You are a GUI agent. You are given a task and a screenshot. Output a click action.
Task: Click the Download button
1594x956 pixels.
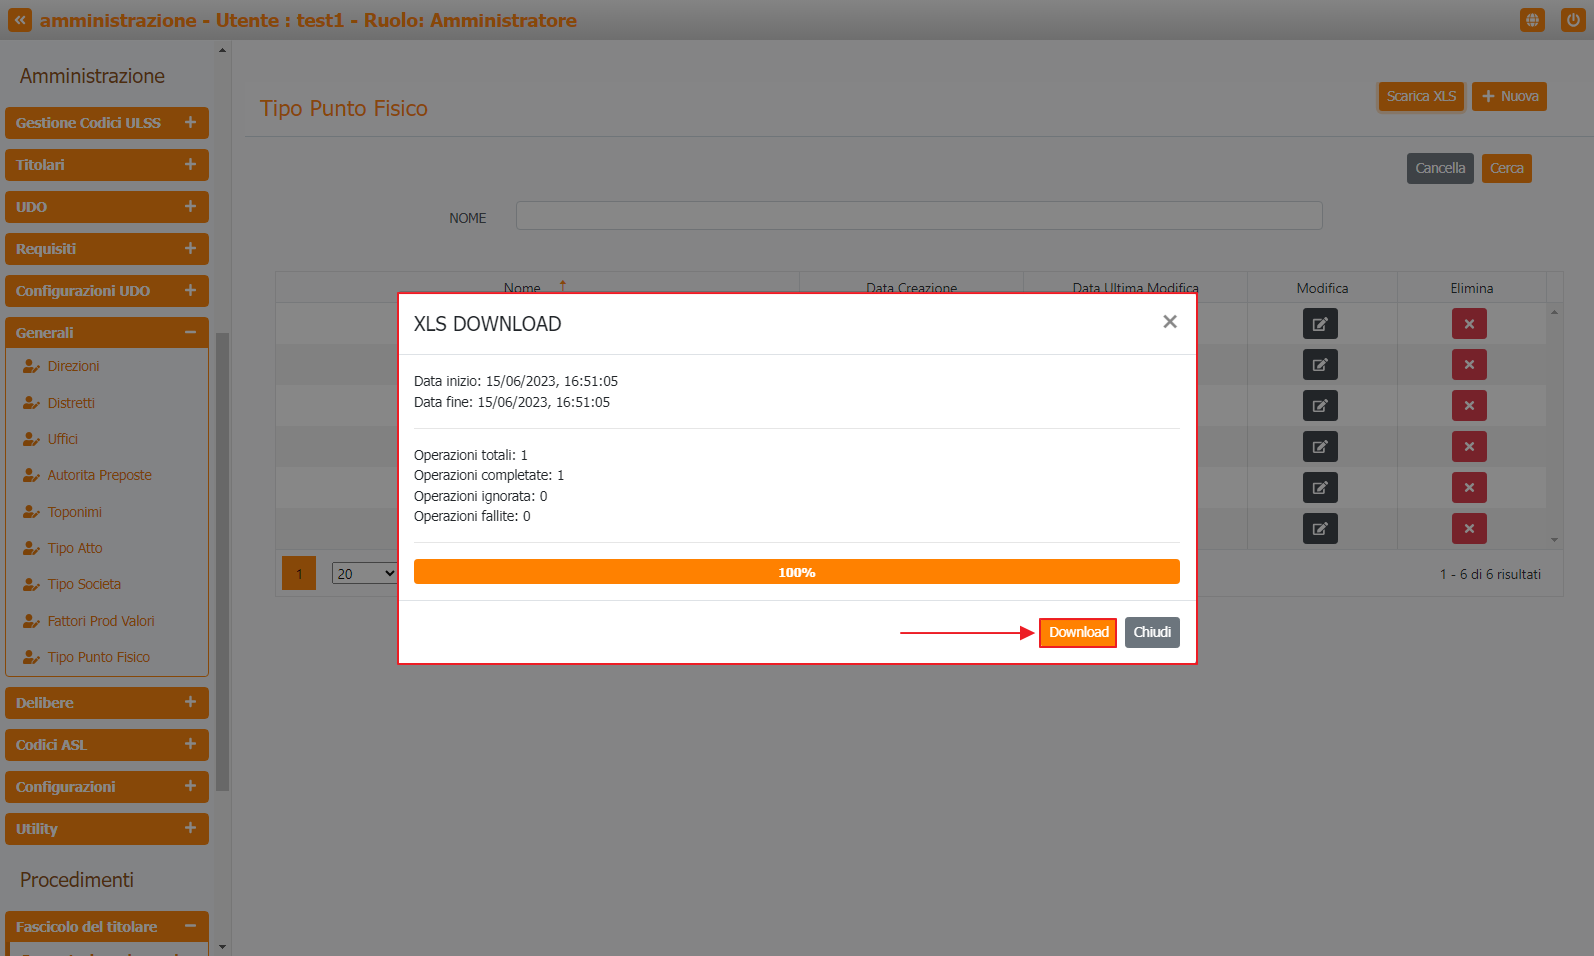click(1078, 633)
